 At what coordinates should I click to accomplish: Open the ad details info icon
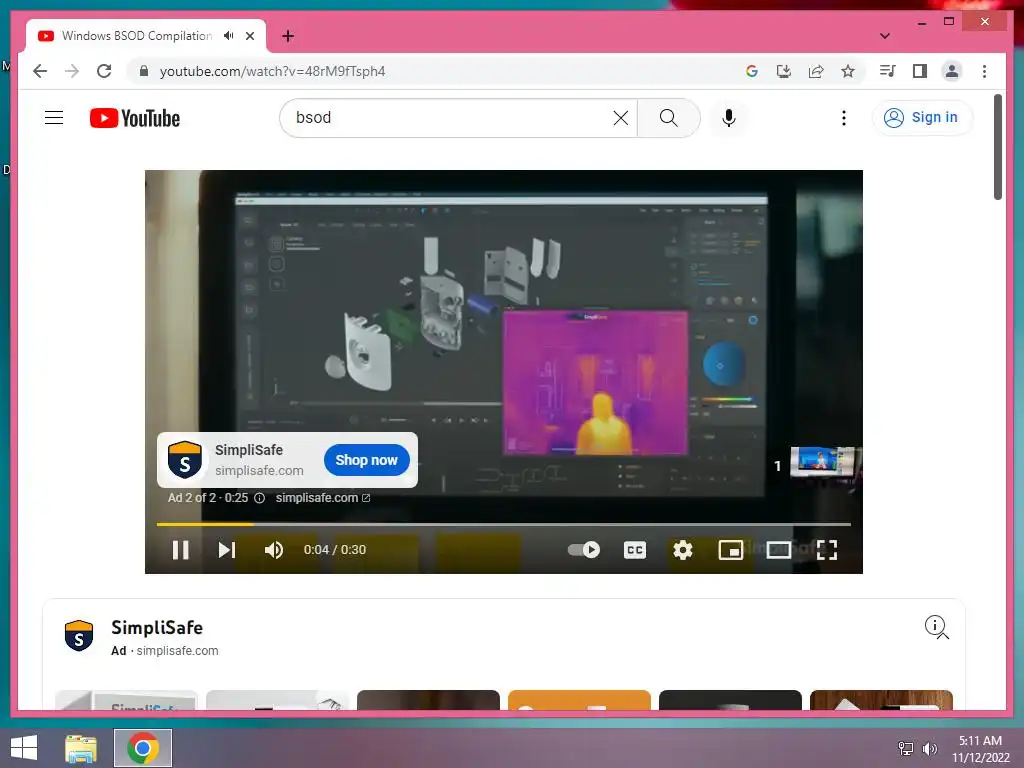936,626
